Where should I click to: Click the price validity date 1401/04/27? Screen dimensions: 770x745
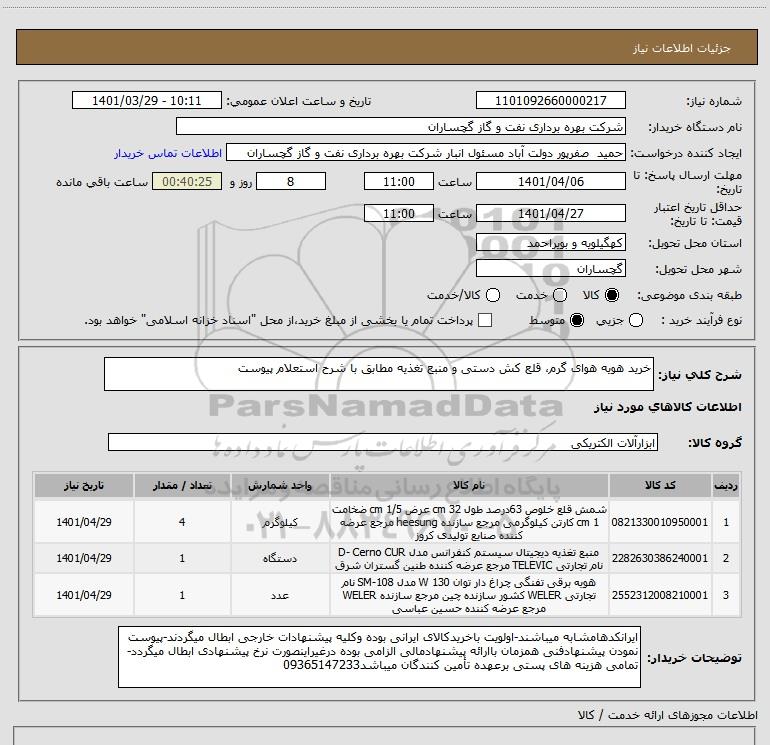(550, 213)
